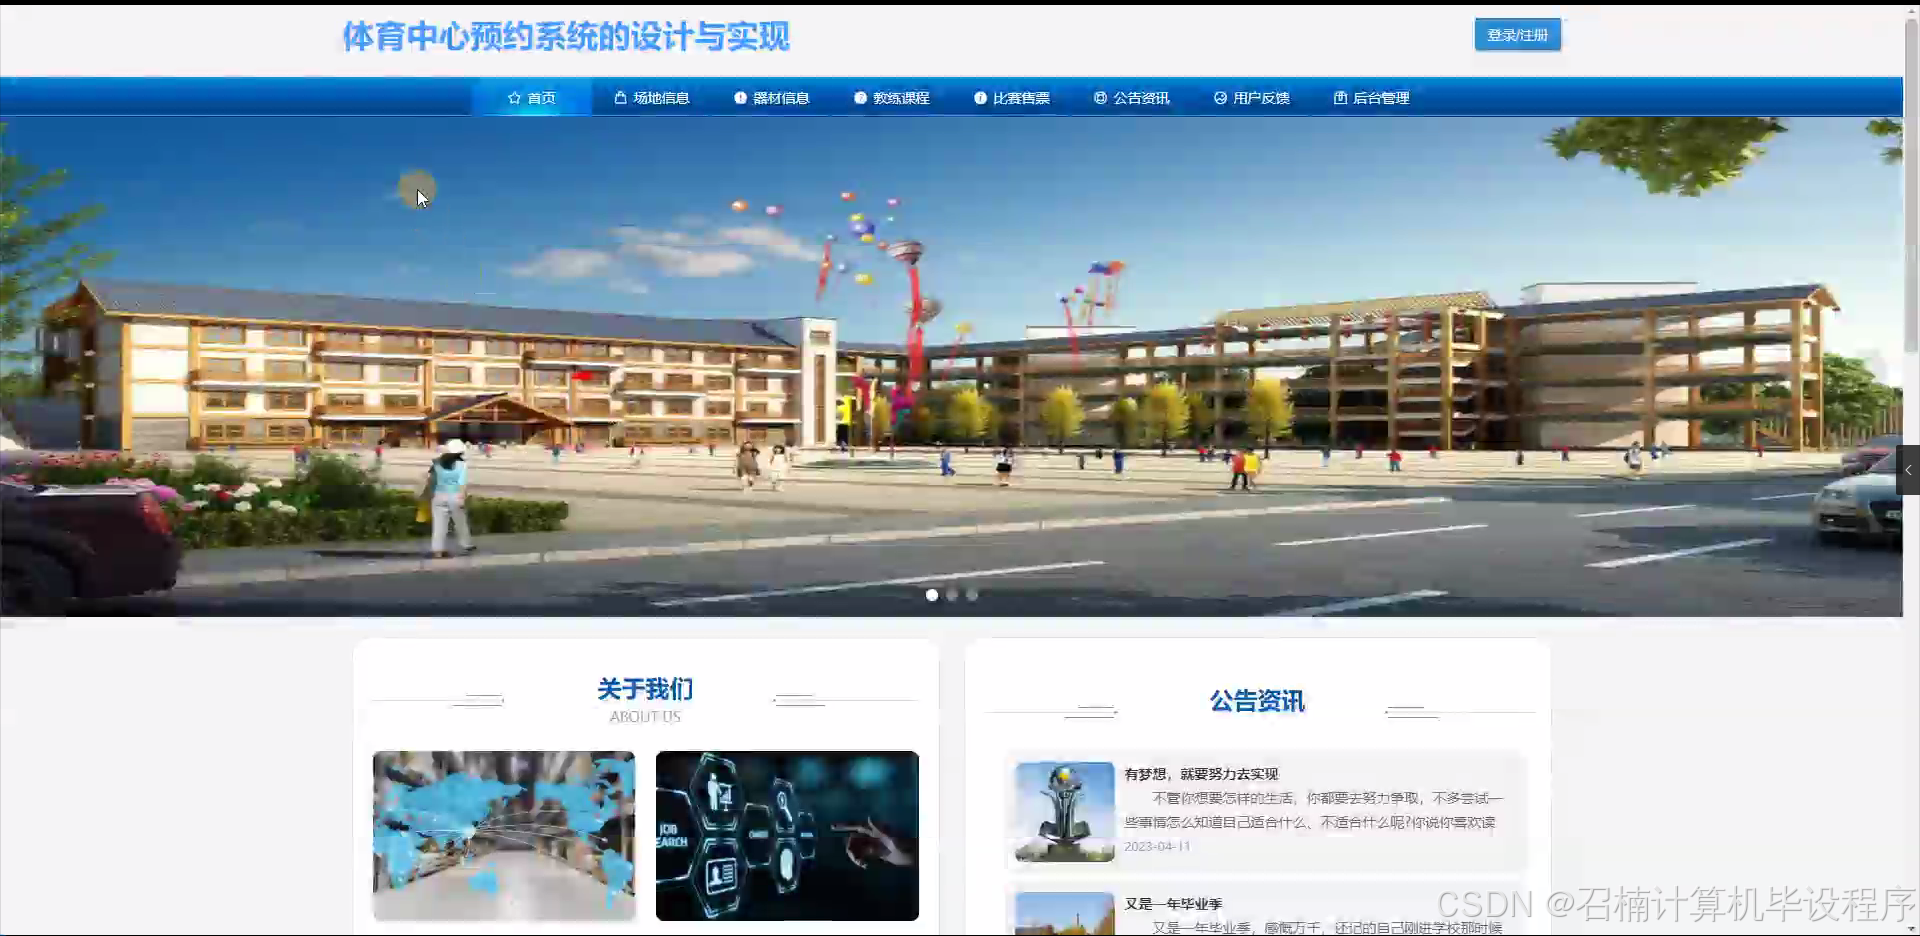Go to 后台管理 in the navigation bar
The height and width of the screenshot is (936, 1920).
click(x=1371, y=98)
